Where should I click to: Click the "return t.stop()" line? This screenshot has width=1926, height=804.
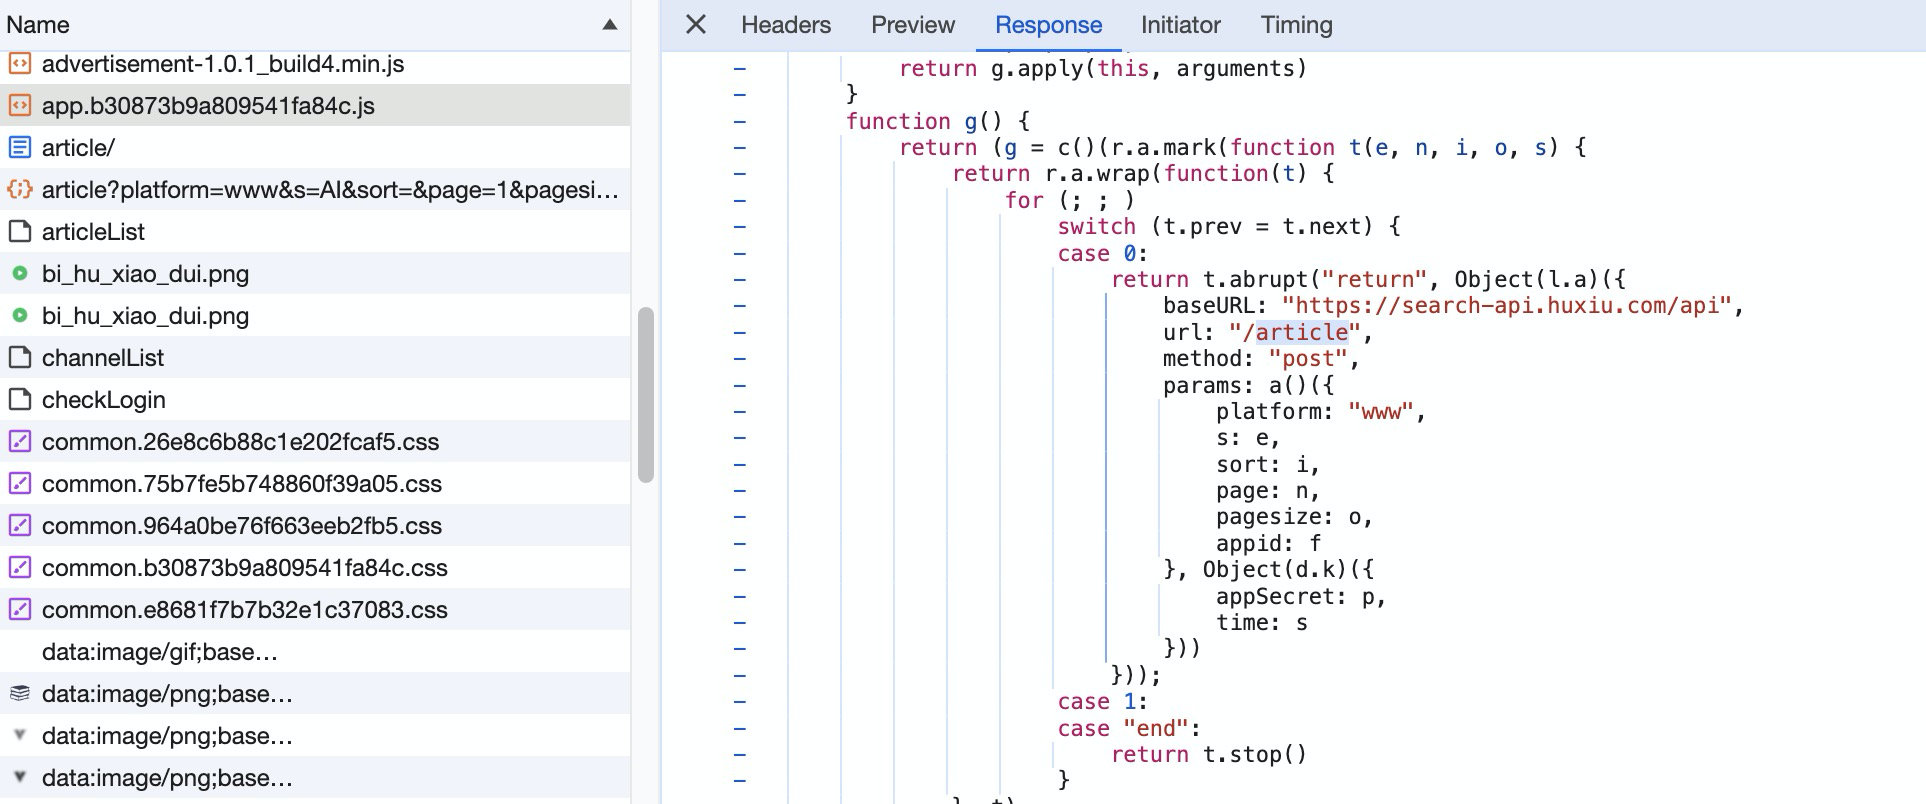pyautogui.click(x=1209, y=755)
